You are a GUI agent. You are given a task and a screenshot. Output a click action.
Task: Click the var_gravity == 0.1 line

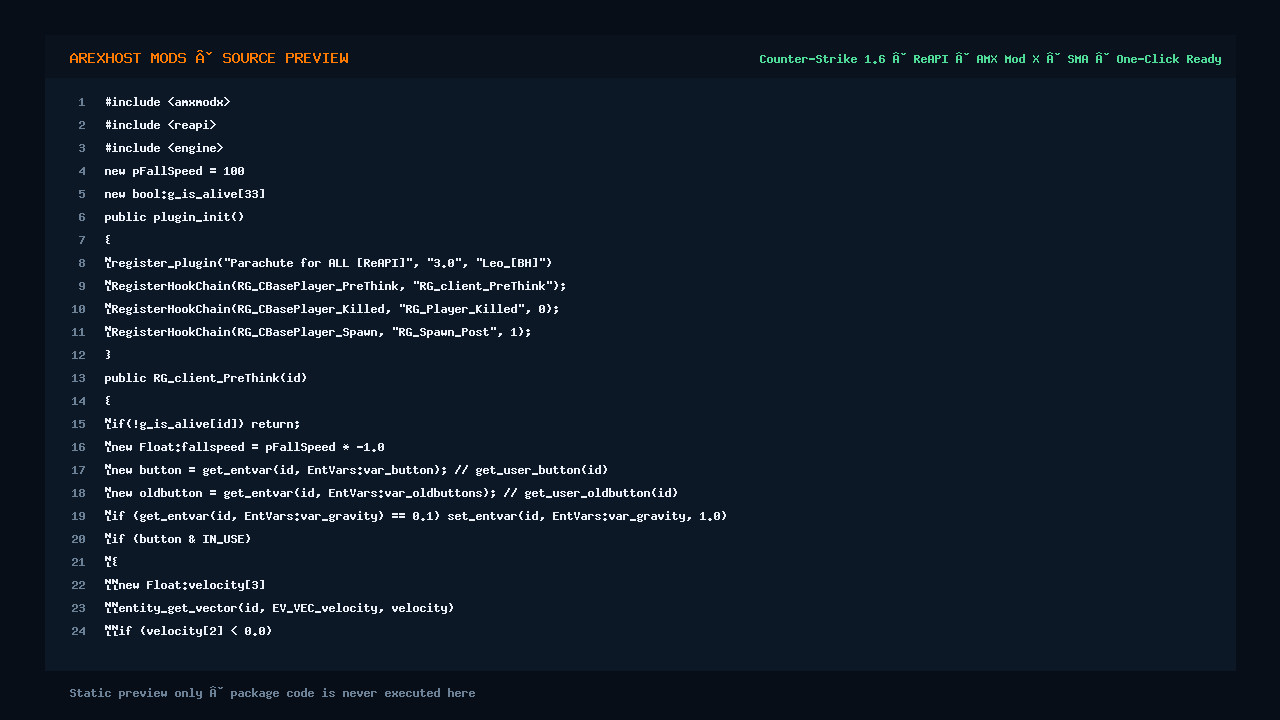tap(416, 516)
